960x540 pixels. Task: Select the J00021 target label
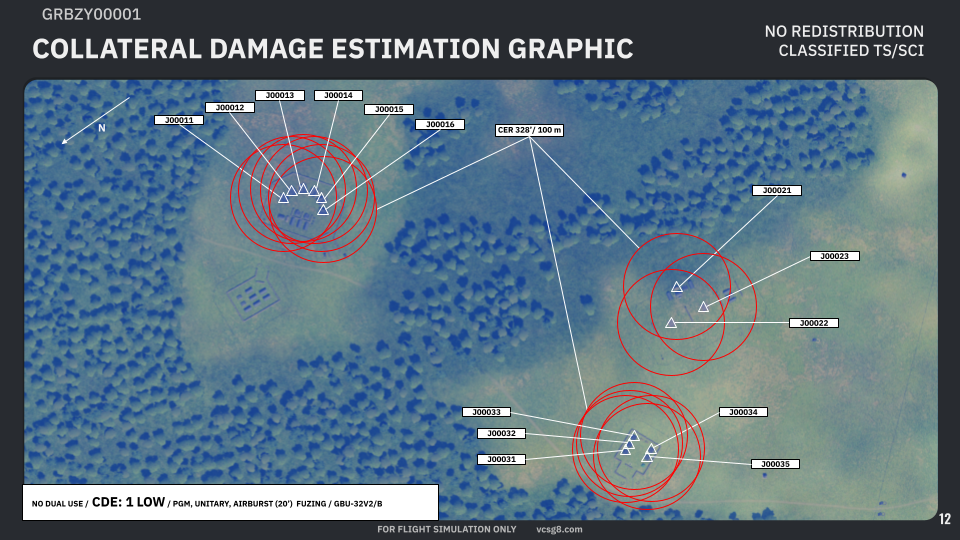(777, 190)
